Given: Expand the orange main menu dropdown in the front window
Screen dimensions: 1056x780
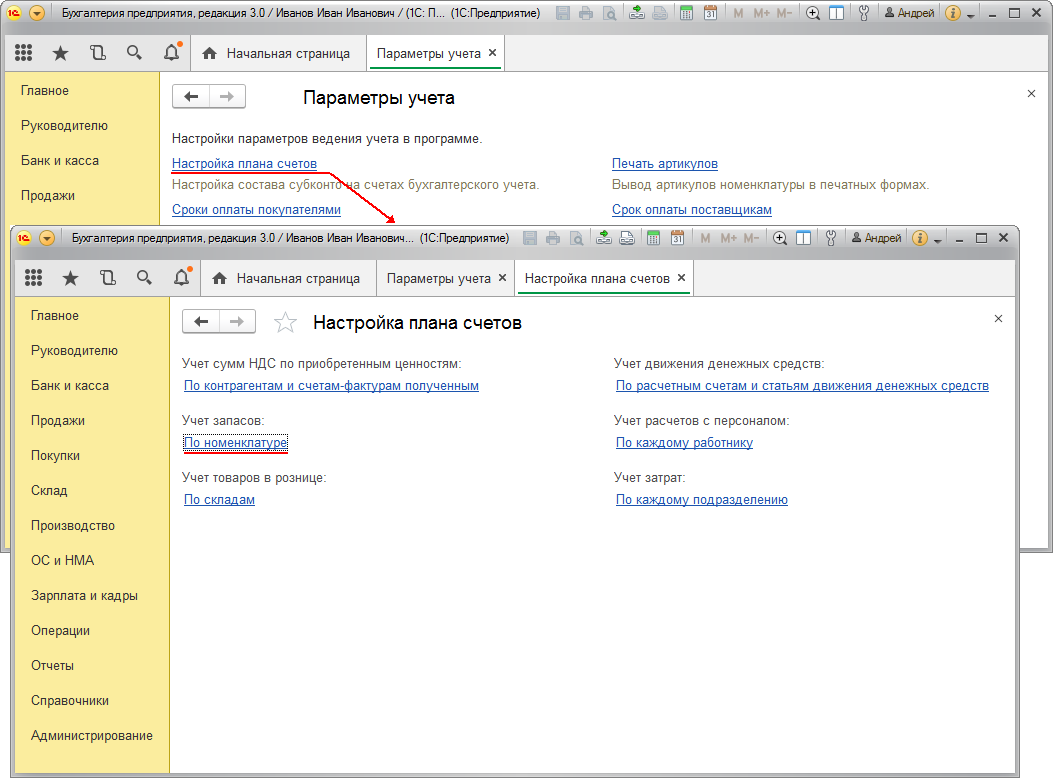Looking at the screenshot, I should click(47, 238).
